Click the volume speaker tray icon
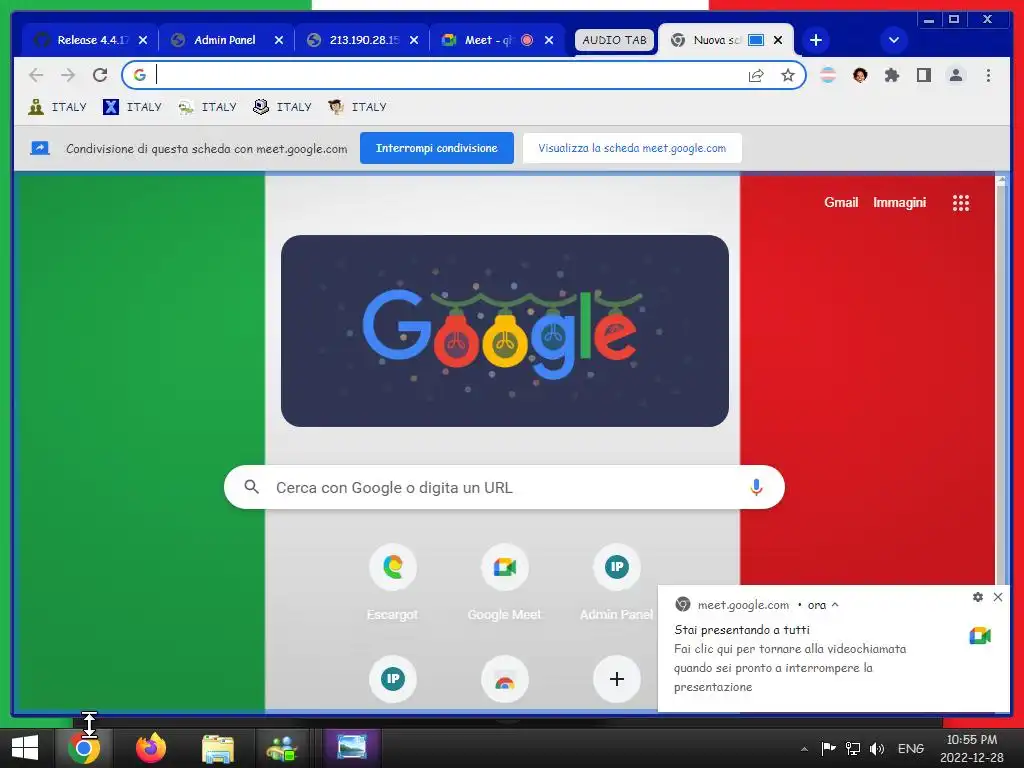The width and height of the screenshot is (1024, 768). (876, 749)
